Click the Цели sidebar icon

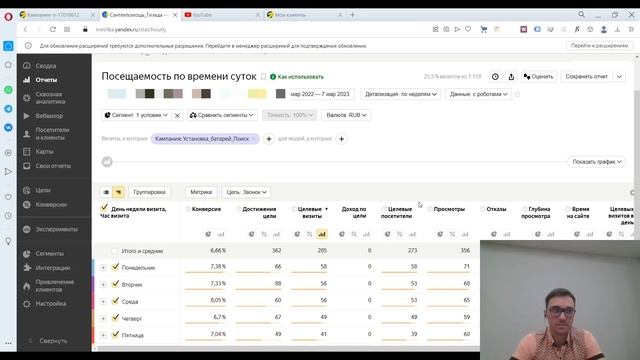[27, 190]
